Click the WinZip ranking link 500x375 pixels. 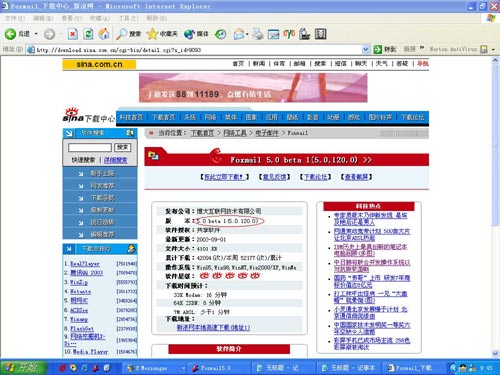(79, 282)
